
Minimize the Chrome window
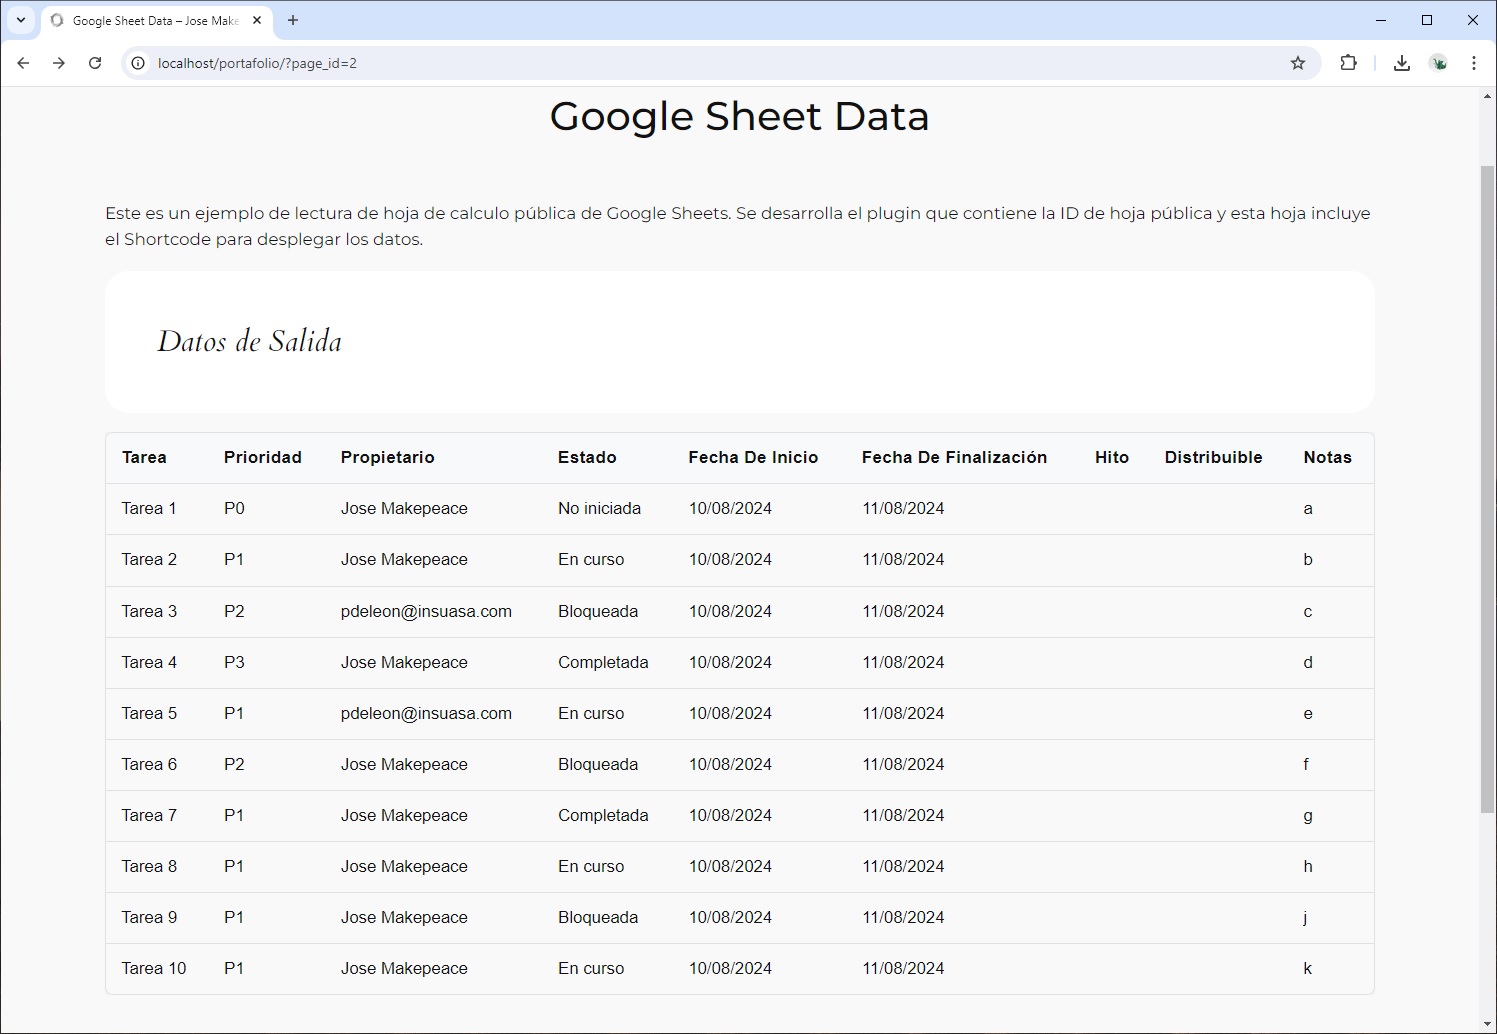coord(1381,20)
